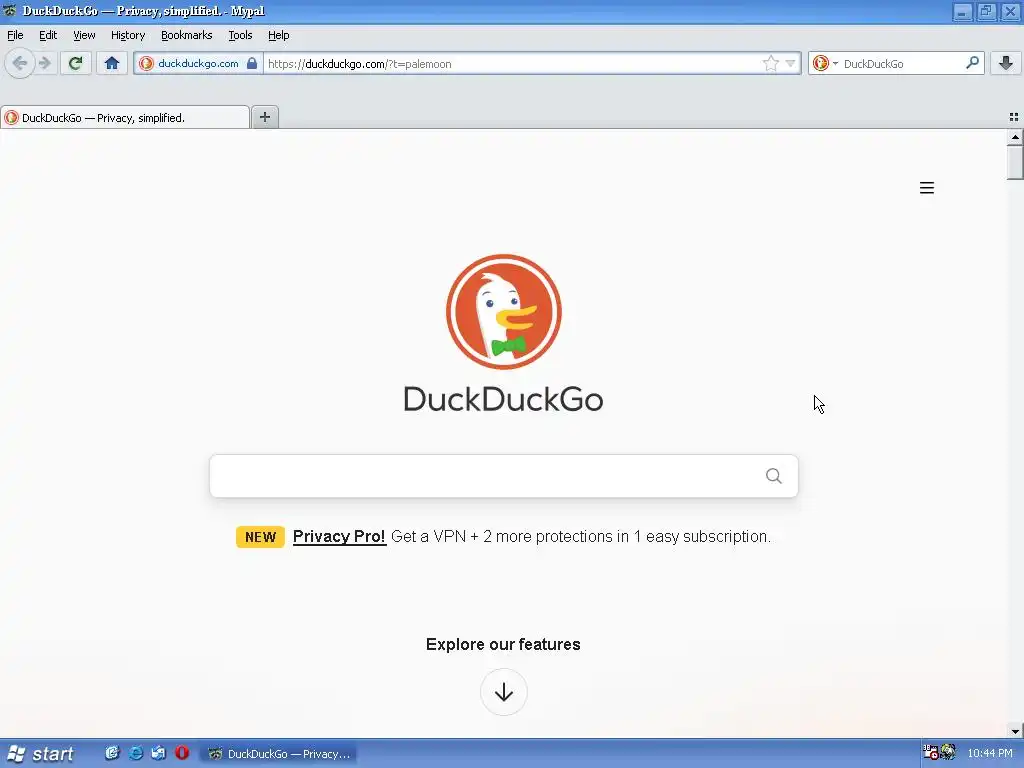
Task: Go back with the back arrow
Action: 20,63
